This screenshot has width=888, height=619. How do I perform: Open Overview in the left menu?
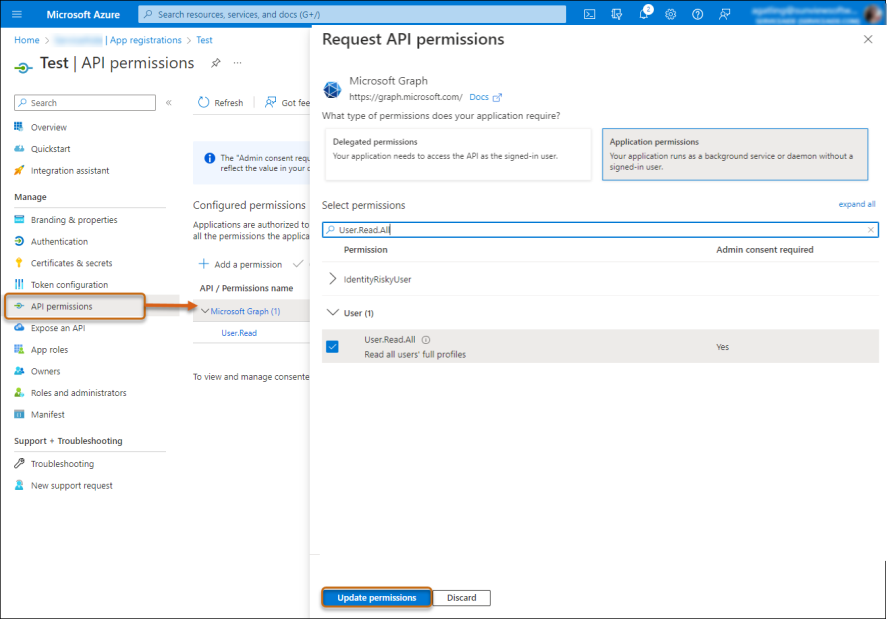[x=49, y=127]
